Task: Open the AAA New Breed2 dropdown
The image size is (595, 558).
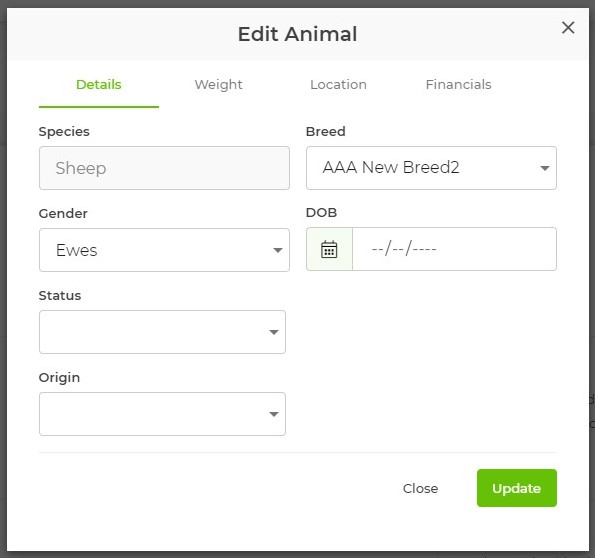Action: coord(431,168)
